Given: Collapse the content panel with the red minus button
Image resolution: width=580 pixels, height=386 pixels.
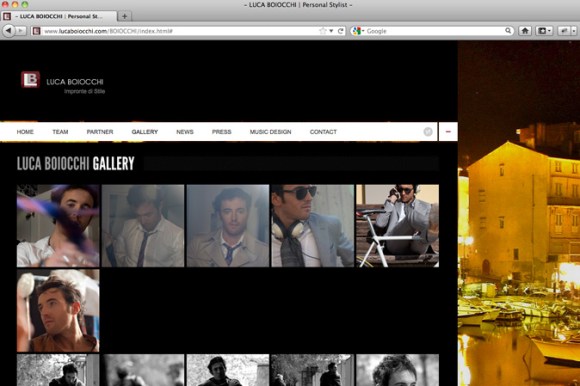Looking at the screenshot, I should (x=448, y=132).
